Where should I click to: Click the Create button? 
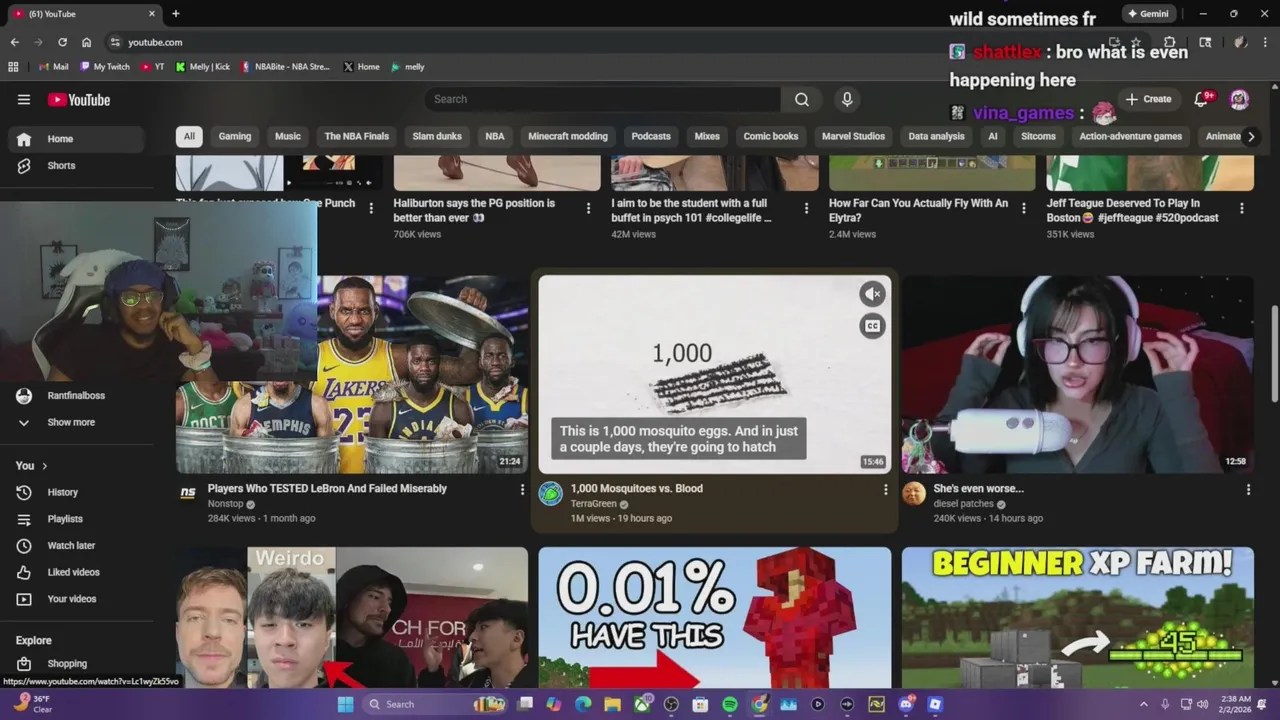click(1148, 99)
